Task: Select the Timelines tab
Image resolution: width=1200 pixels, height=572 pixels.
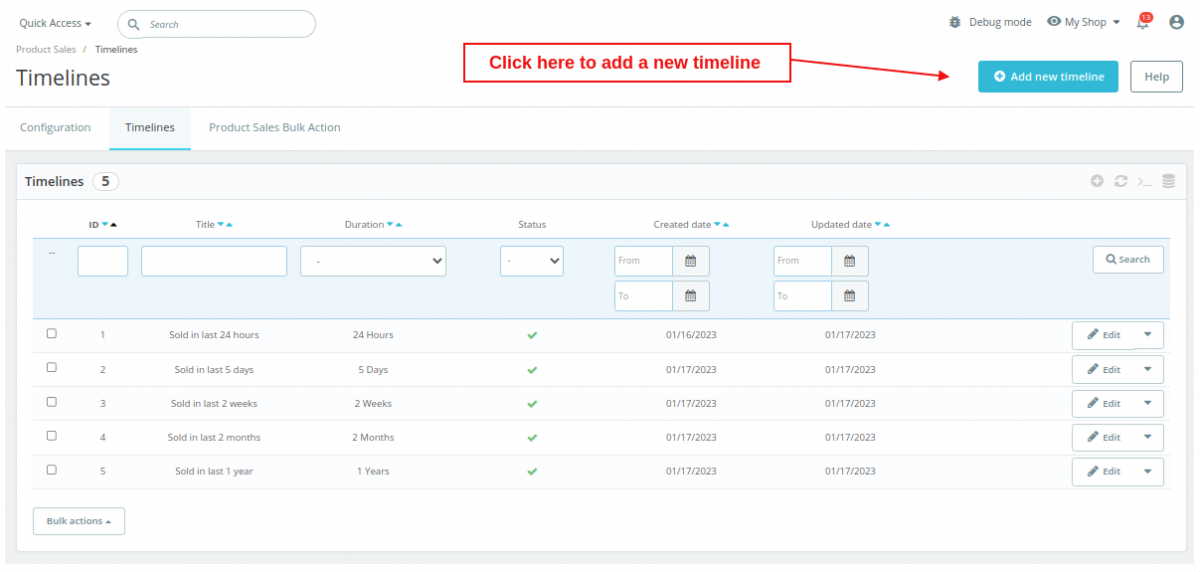Action: (150, 128)
